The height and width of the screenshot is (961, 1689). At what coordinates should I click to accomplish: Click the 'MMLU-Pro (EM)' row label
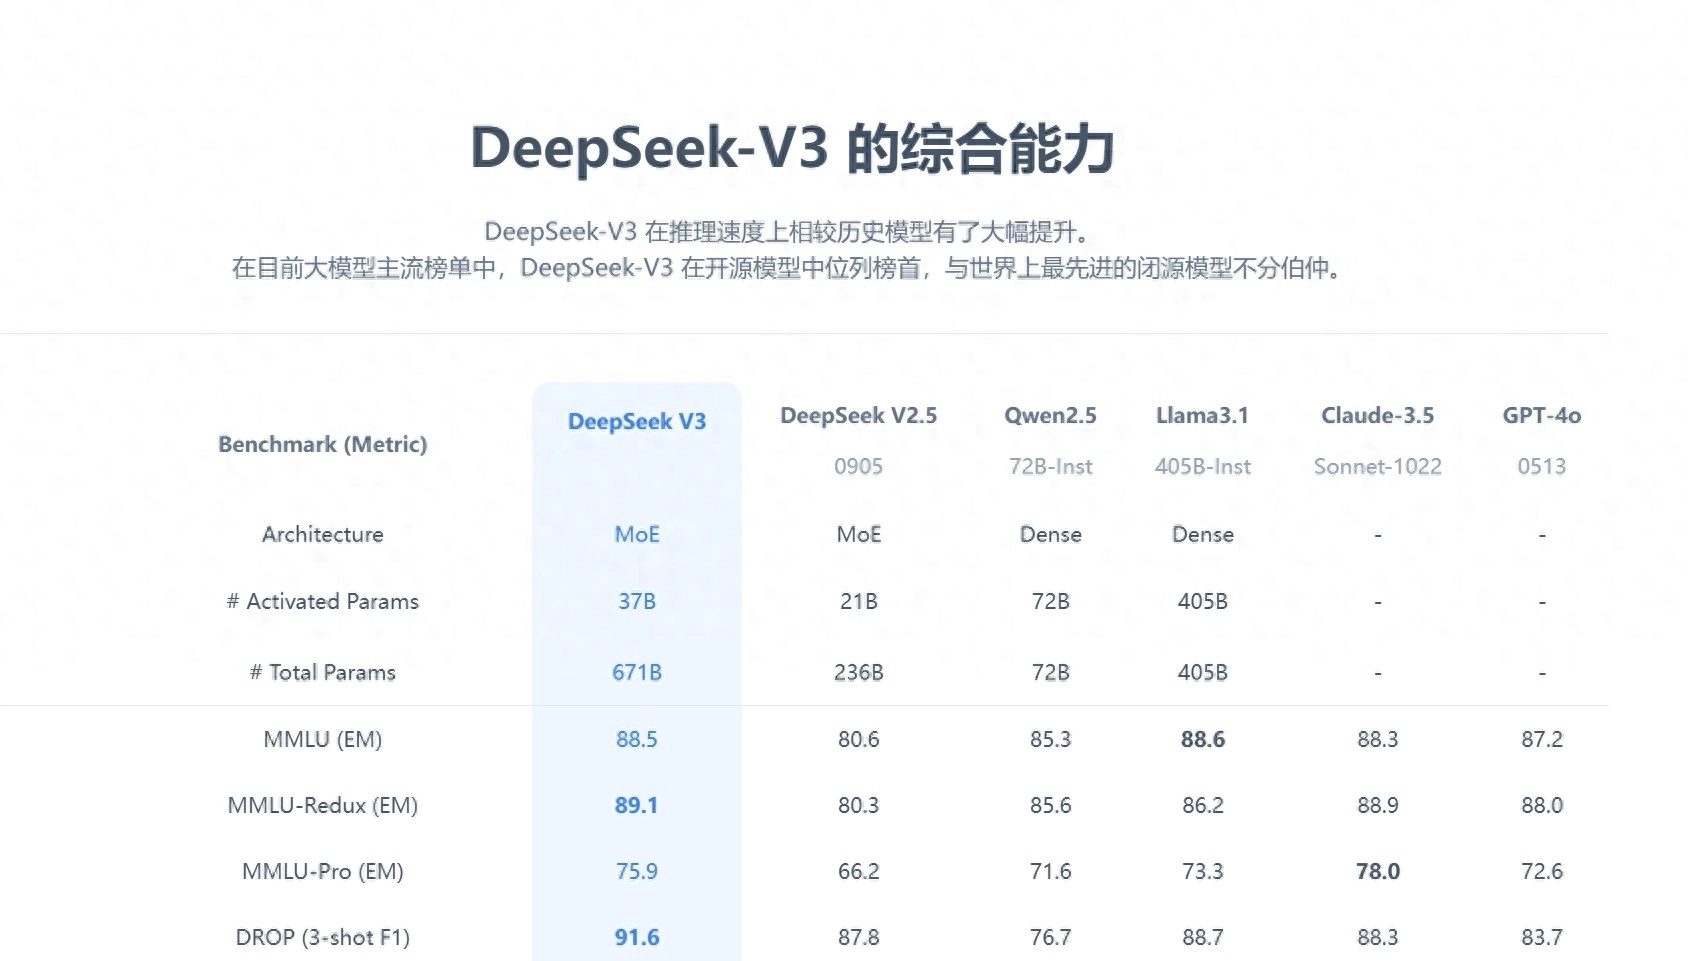[322, 871]
